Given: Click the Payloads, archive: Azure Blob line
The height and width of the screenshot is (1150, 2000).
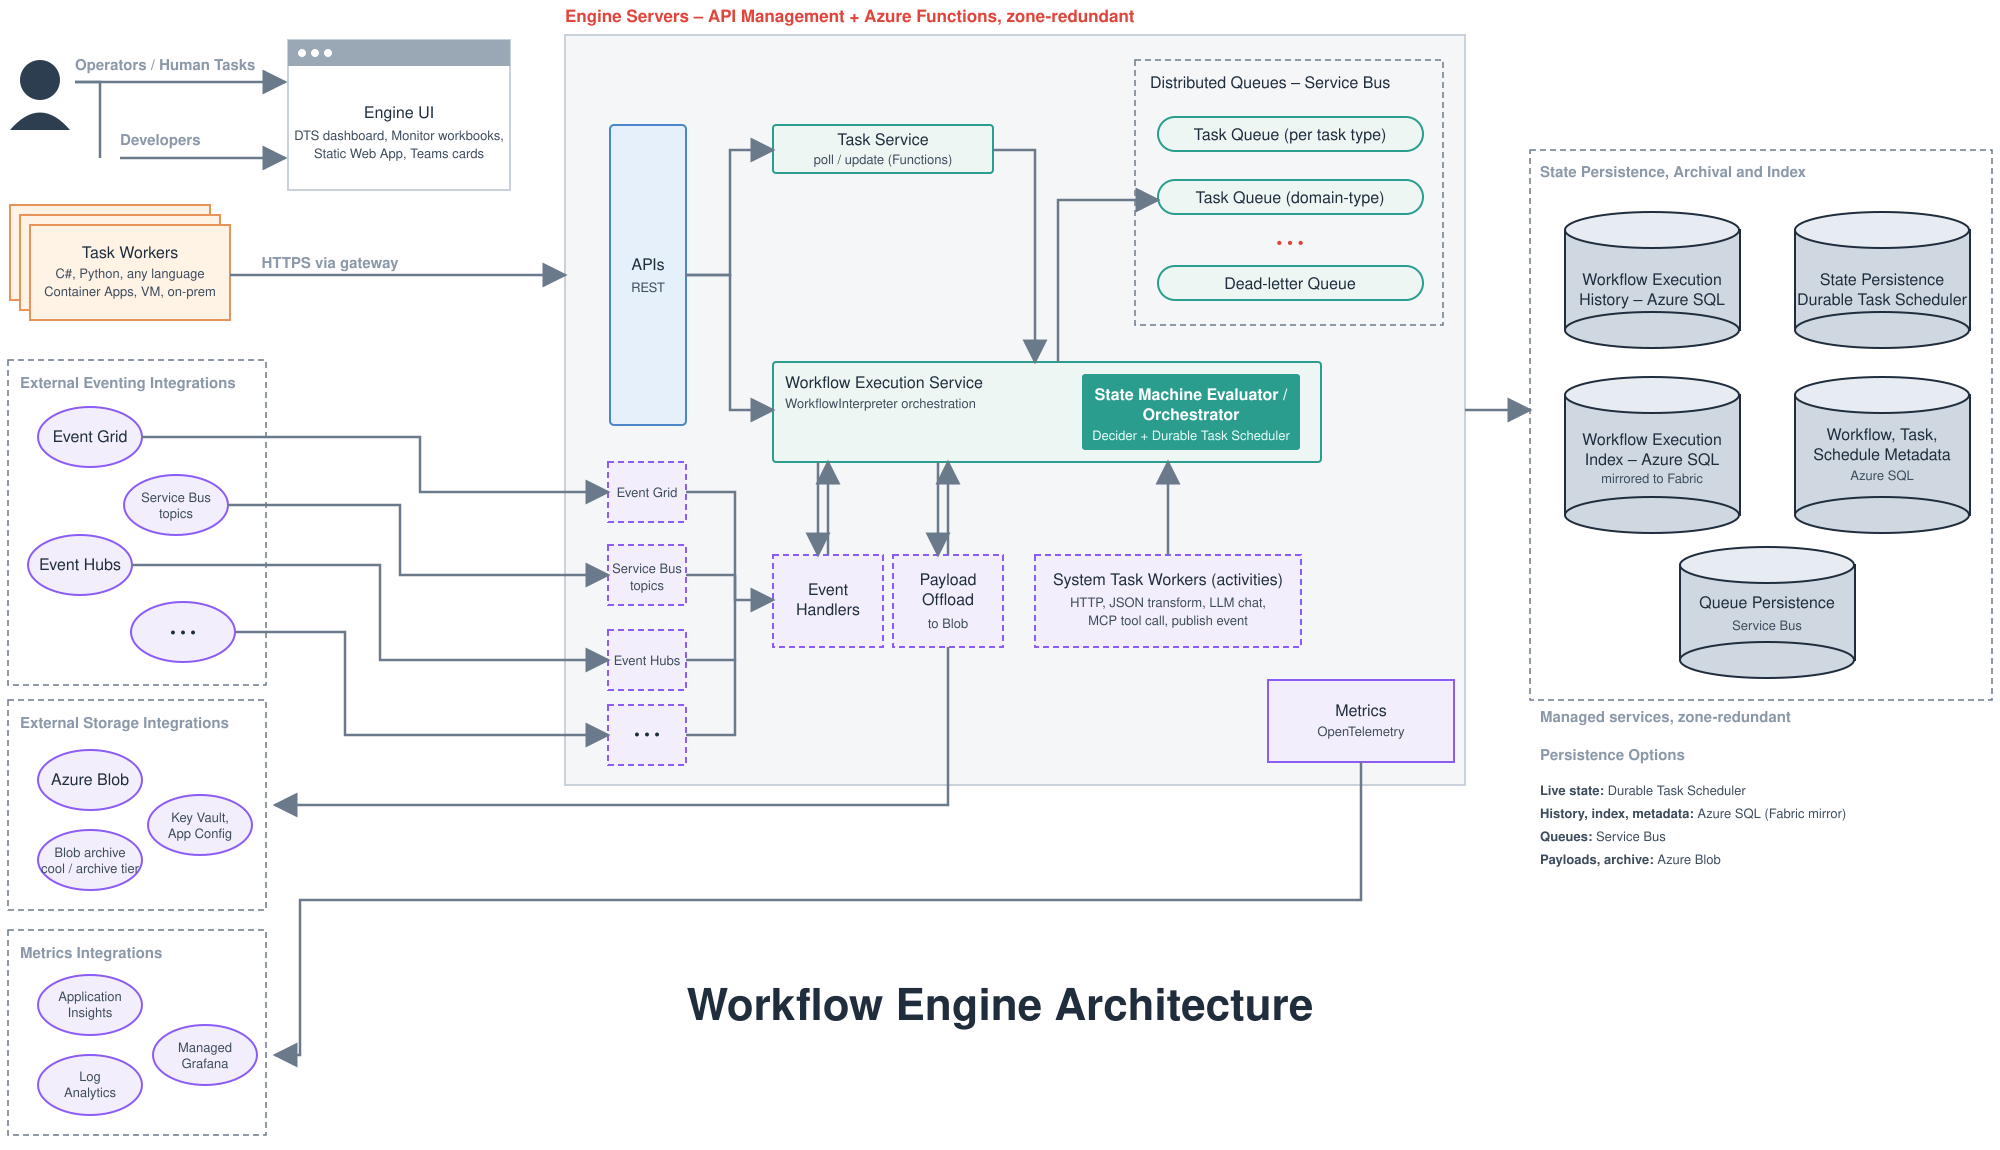Looking at the screenshot, I should pos(1630,859).
